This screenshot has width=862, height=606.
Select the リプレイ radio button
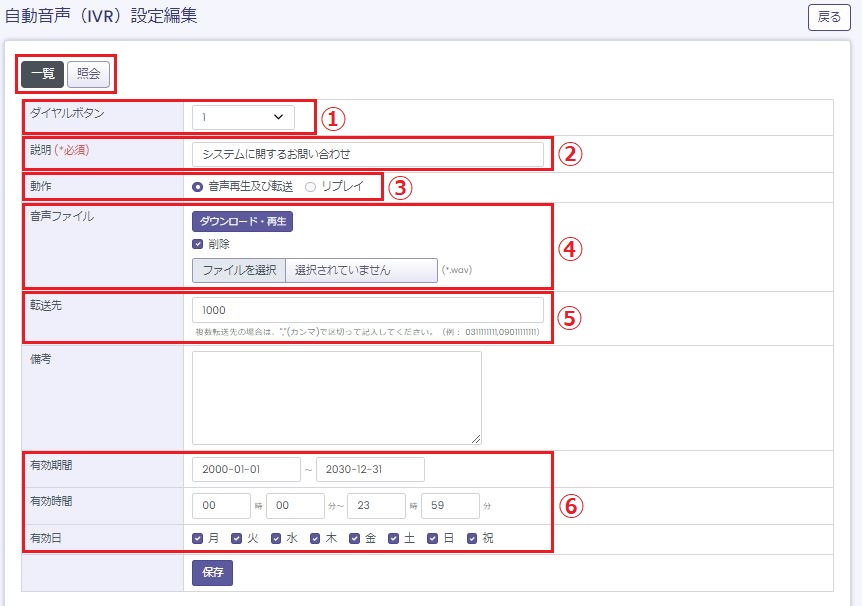pyautogui.click(x=310, y=187)
